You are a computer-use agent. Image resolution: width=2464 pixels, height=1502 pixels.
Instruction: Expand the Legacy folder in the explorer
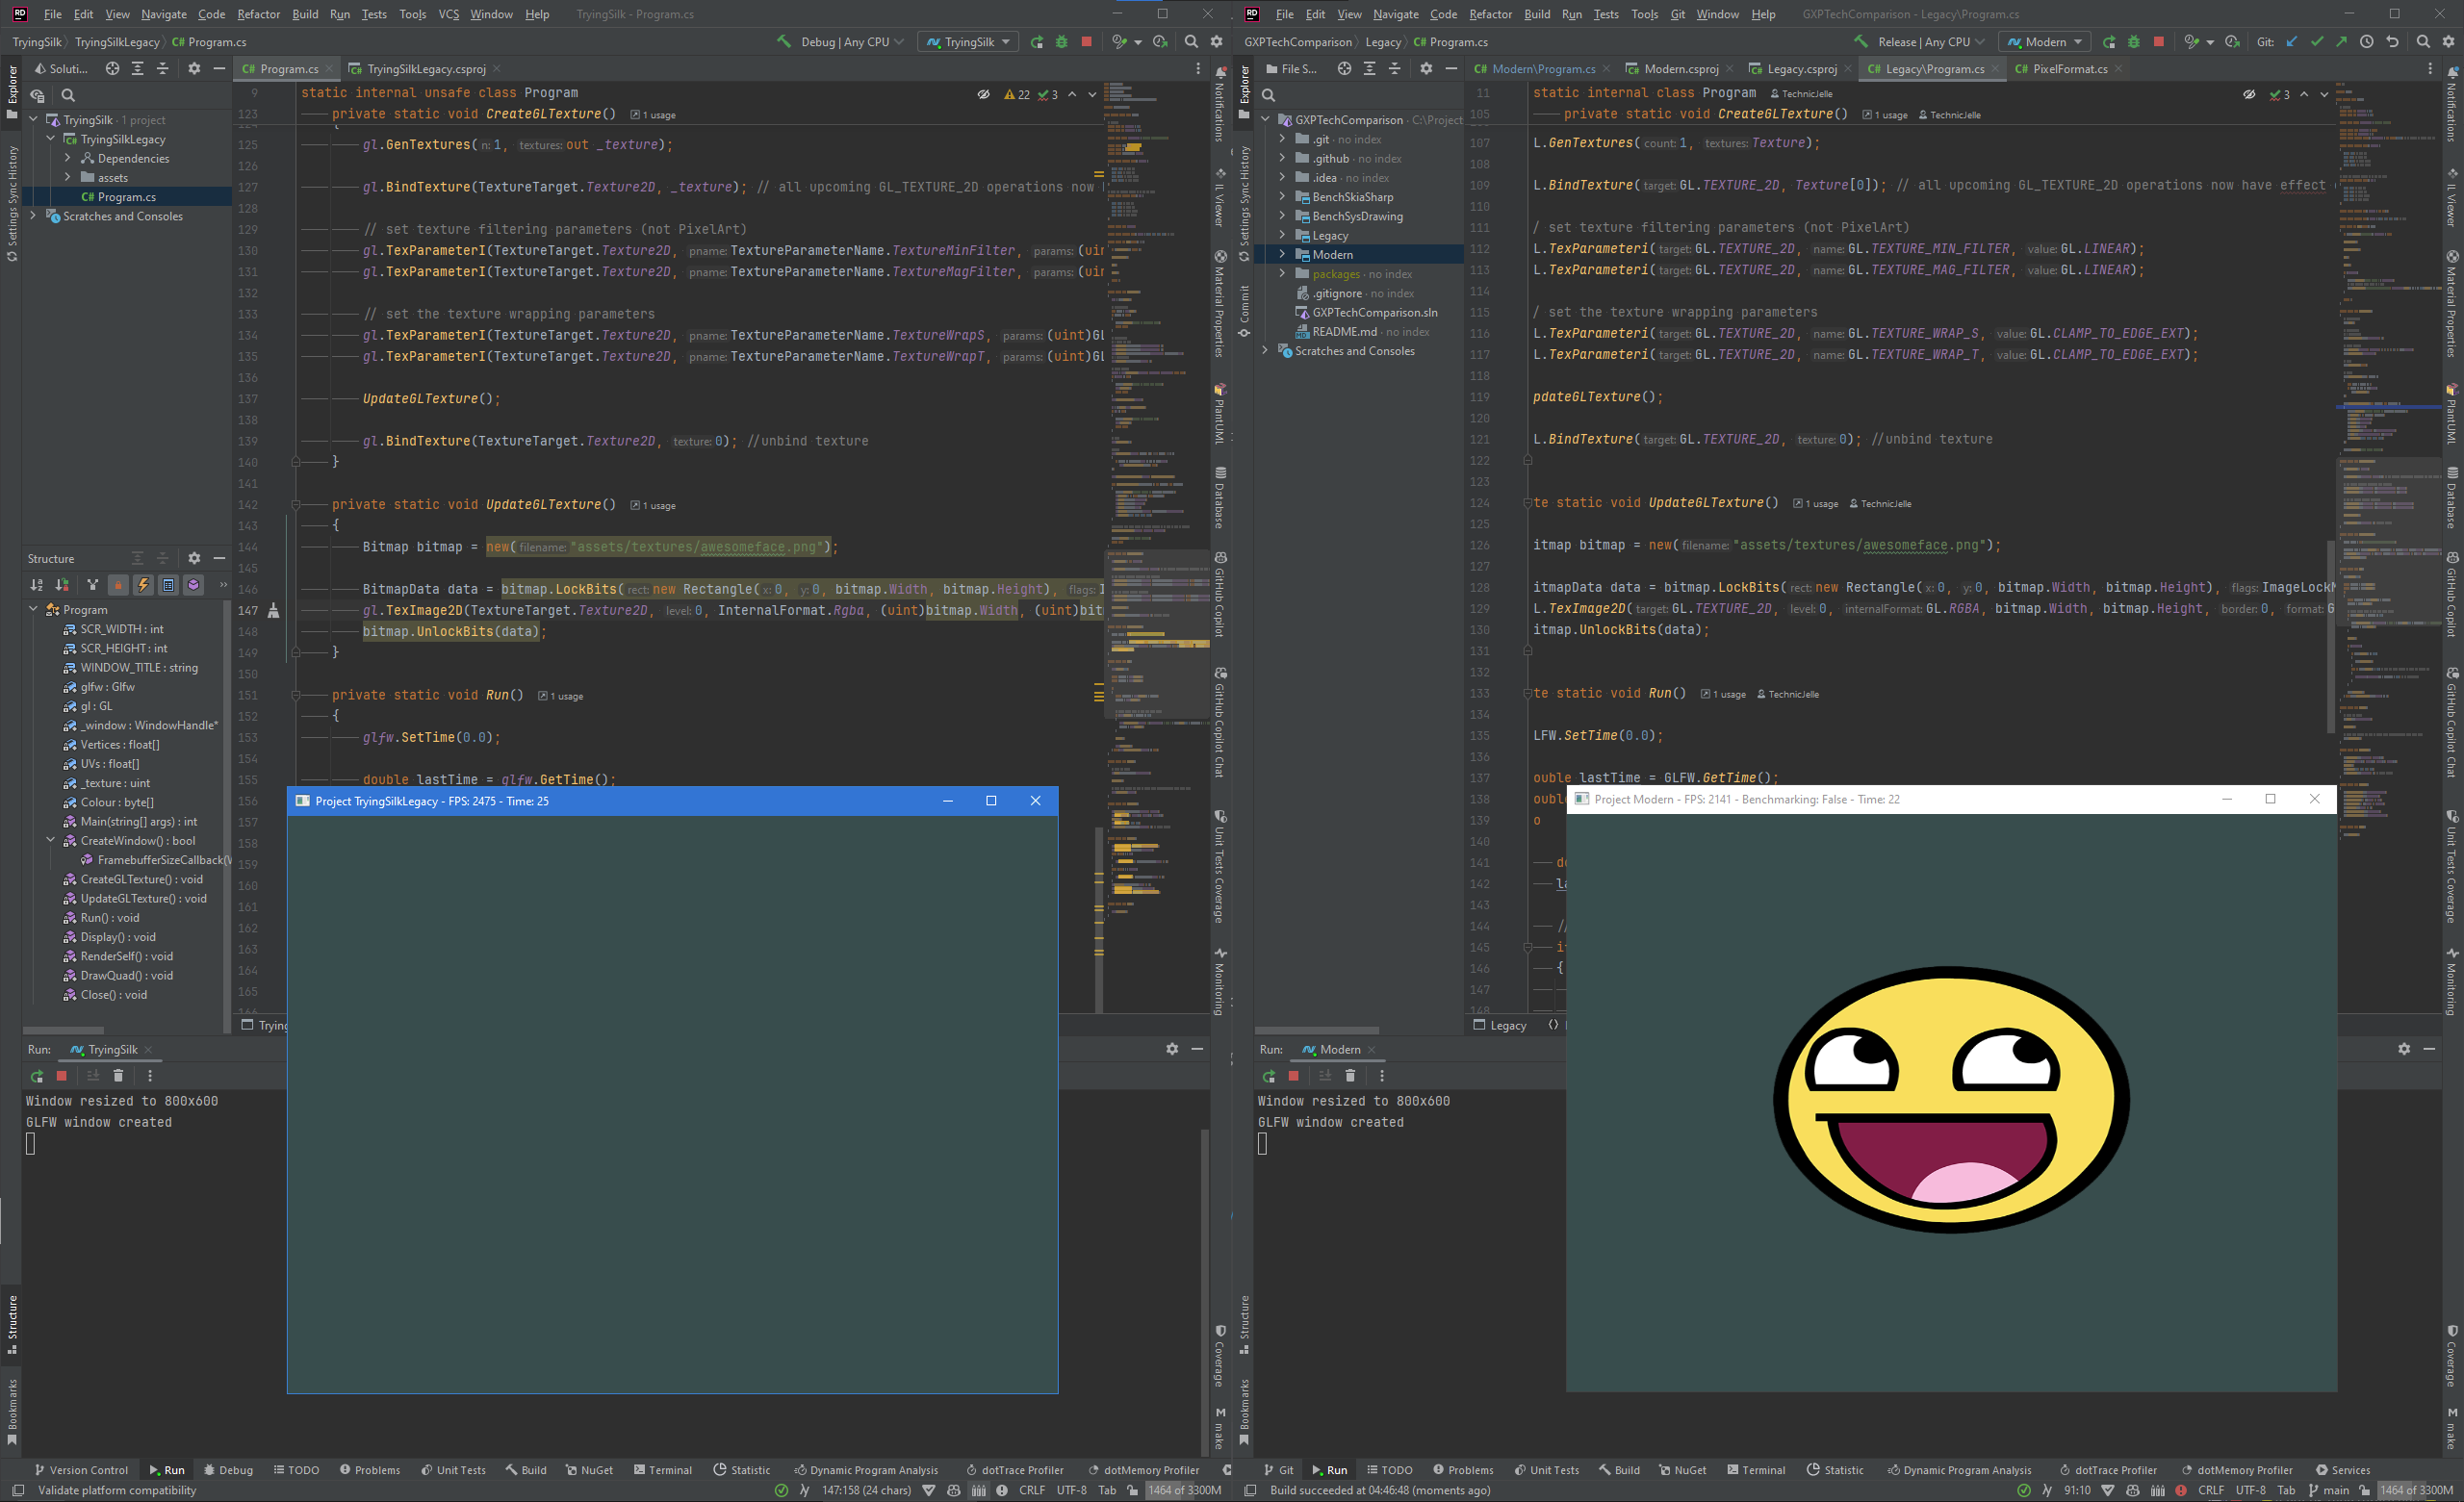pyautogui.click(x=1284, y=235)
